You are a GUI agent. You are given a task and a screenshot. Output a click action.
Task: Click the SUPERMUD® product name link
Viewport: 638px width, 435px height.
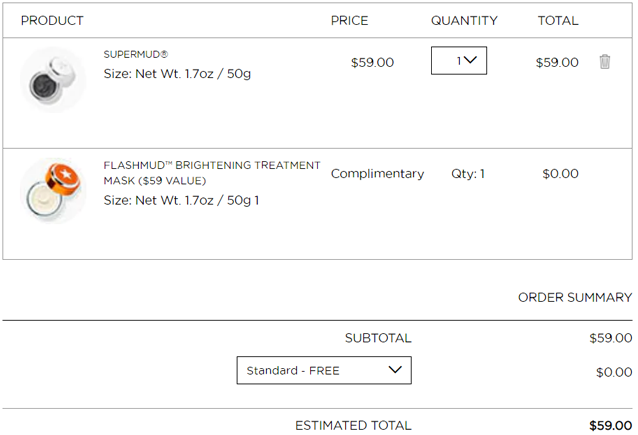tap(135, 54)
